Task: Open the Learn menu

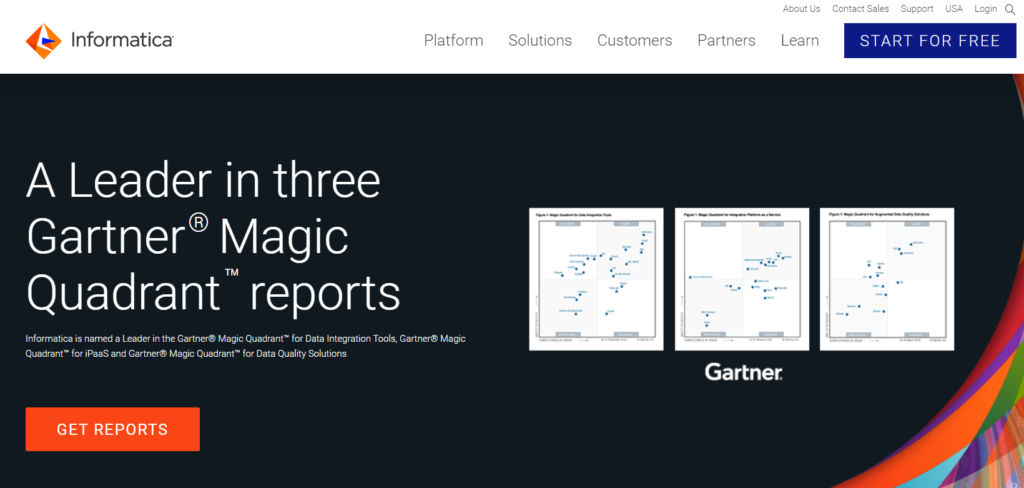Action: 799,41
